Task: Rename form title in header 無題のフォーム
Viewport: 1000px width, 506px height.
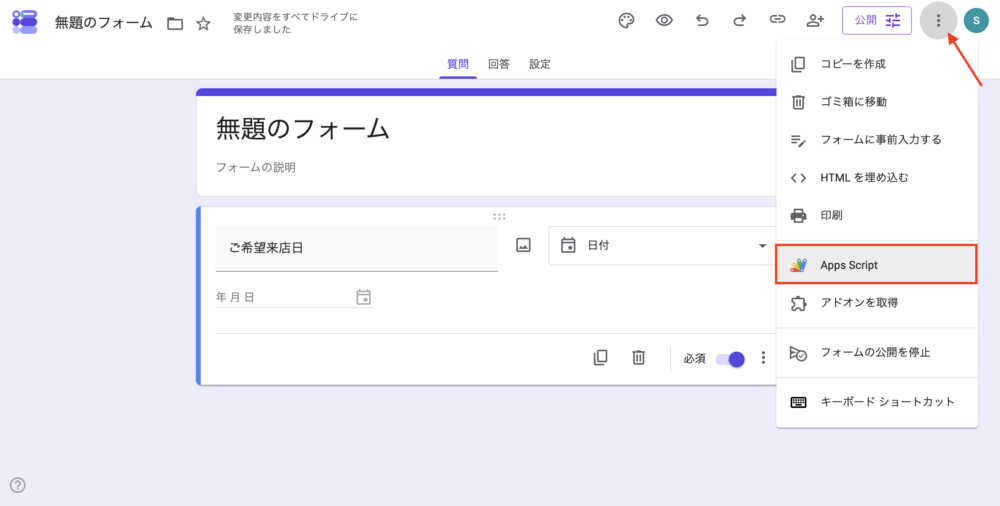Action: pos(103,23)
